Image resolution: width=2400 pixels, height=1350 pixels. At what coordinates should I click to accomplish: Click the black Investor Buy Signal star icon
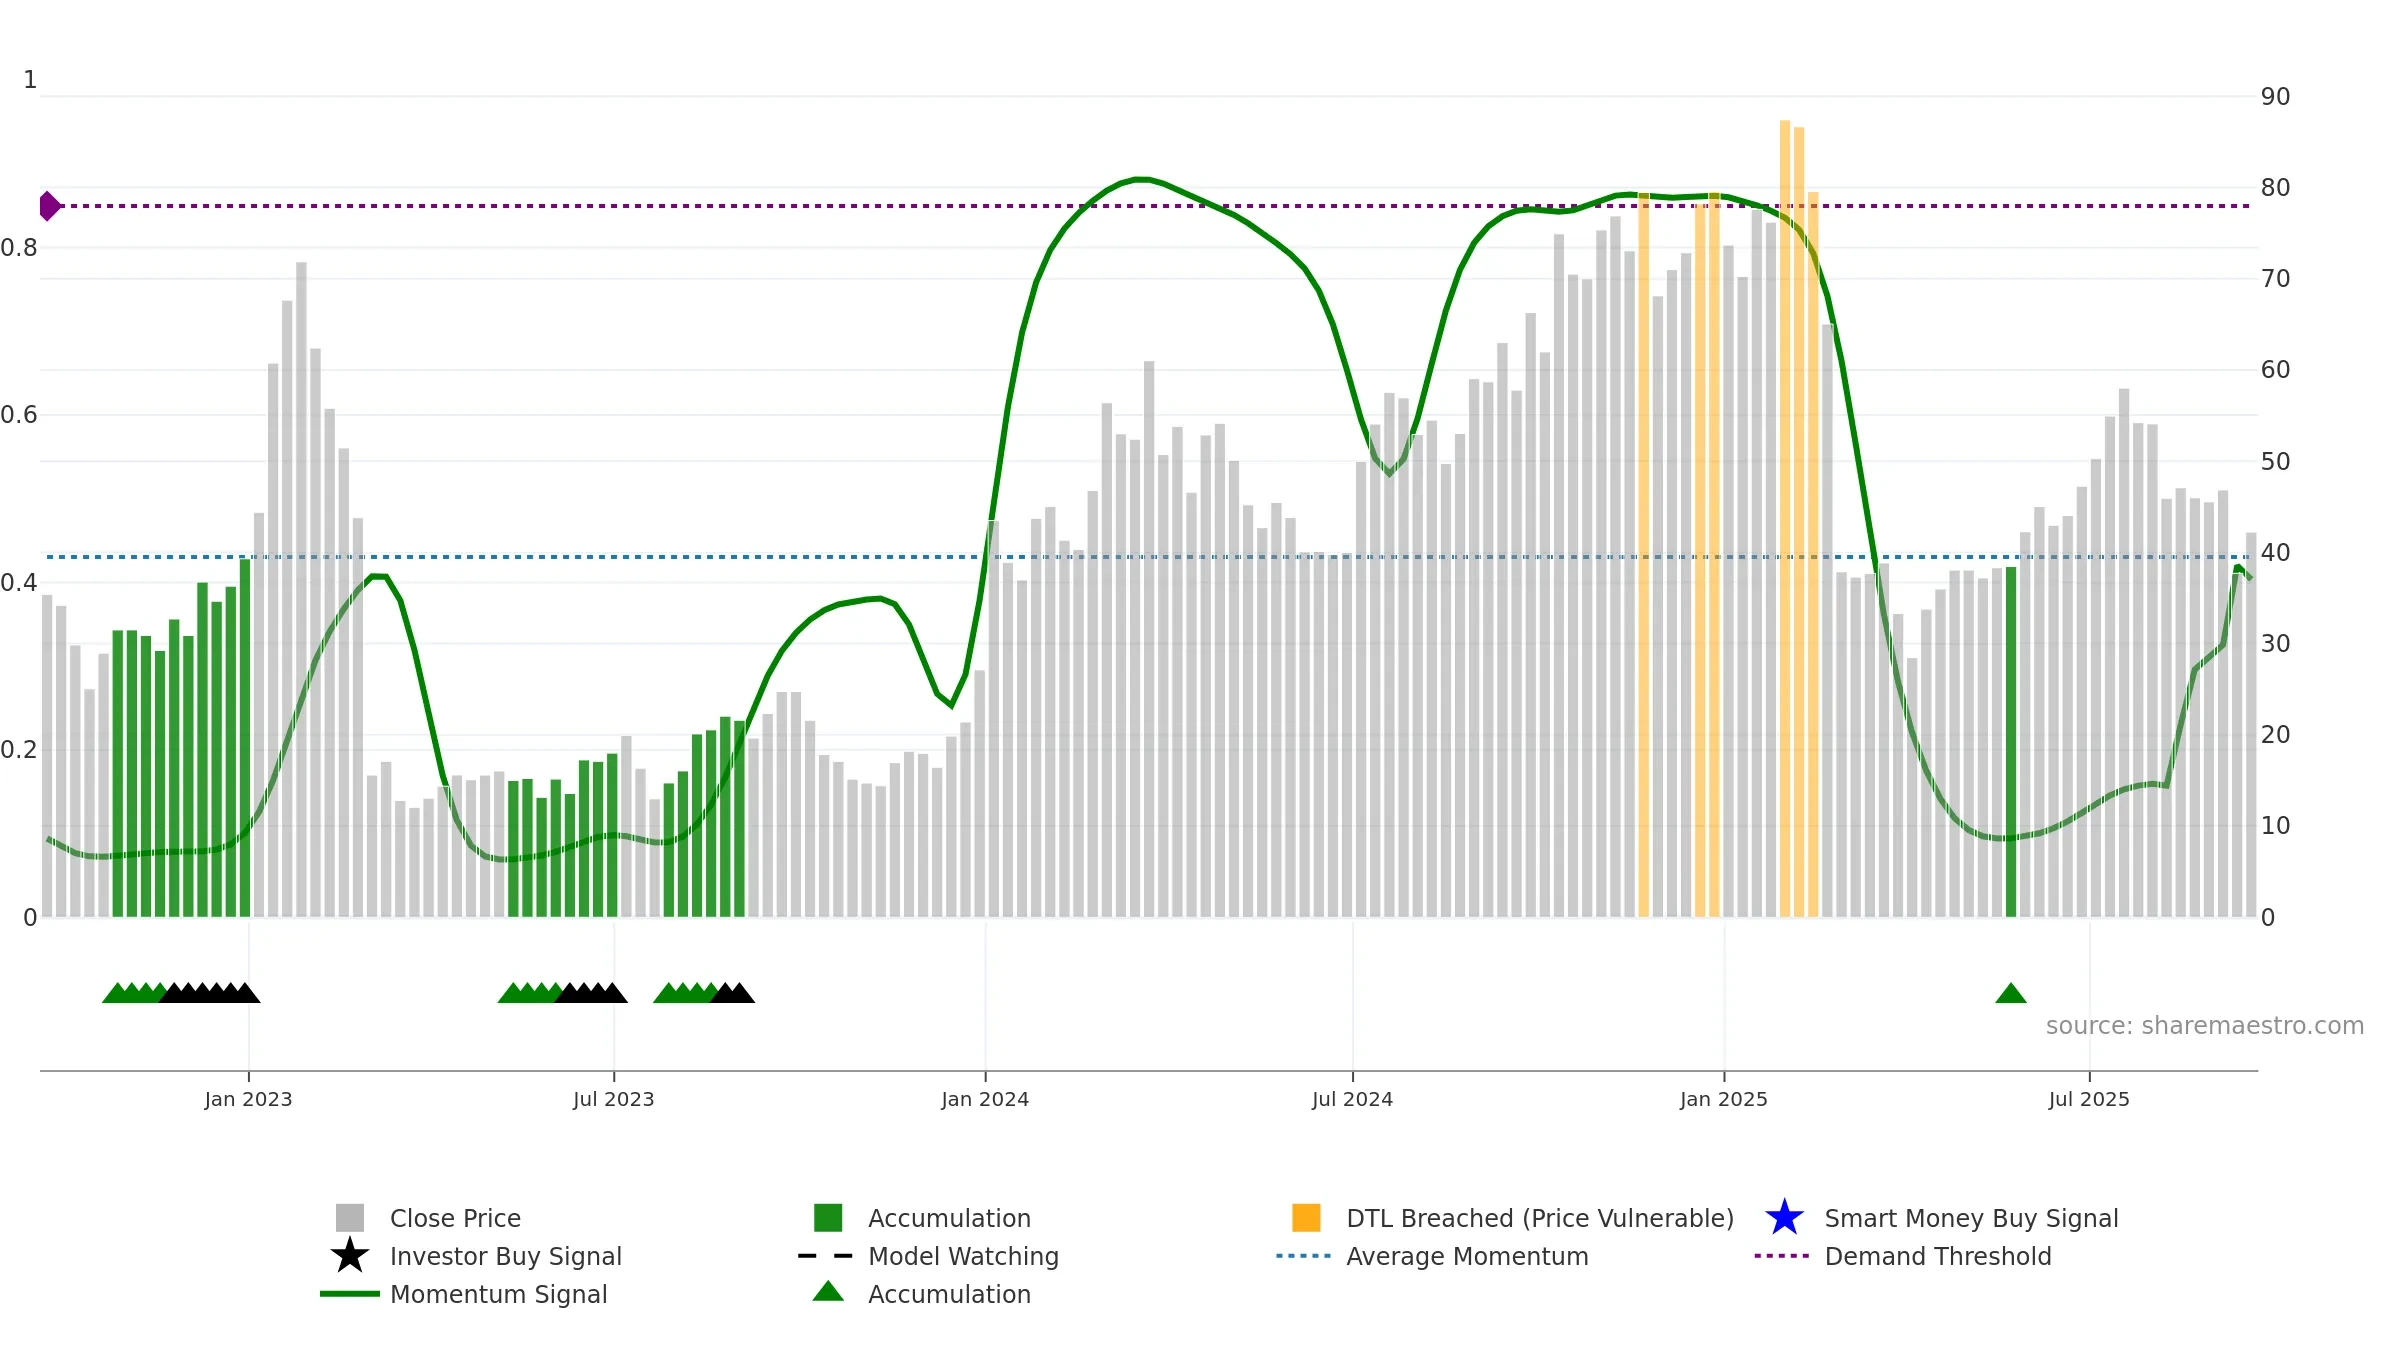tap(350, 1256)
